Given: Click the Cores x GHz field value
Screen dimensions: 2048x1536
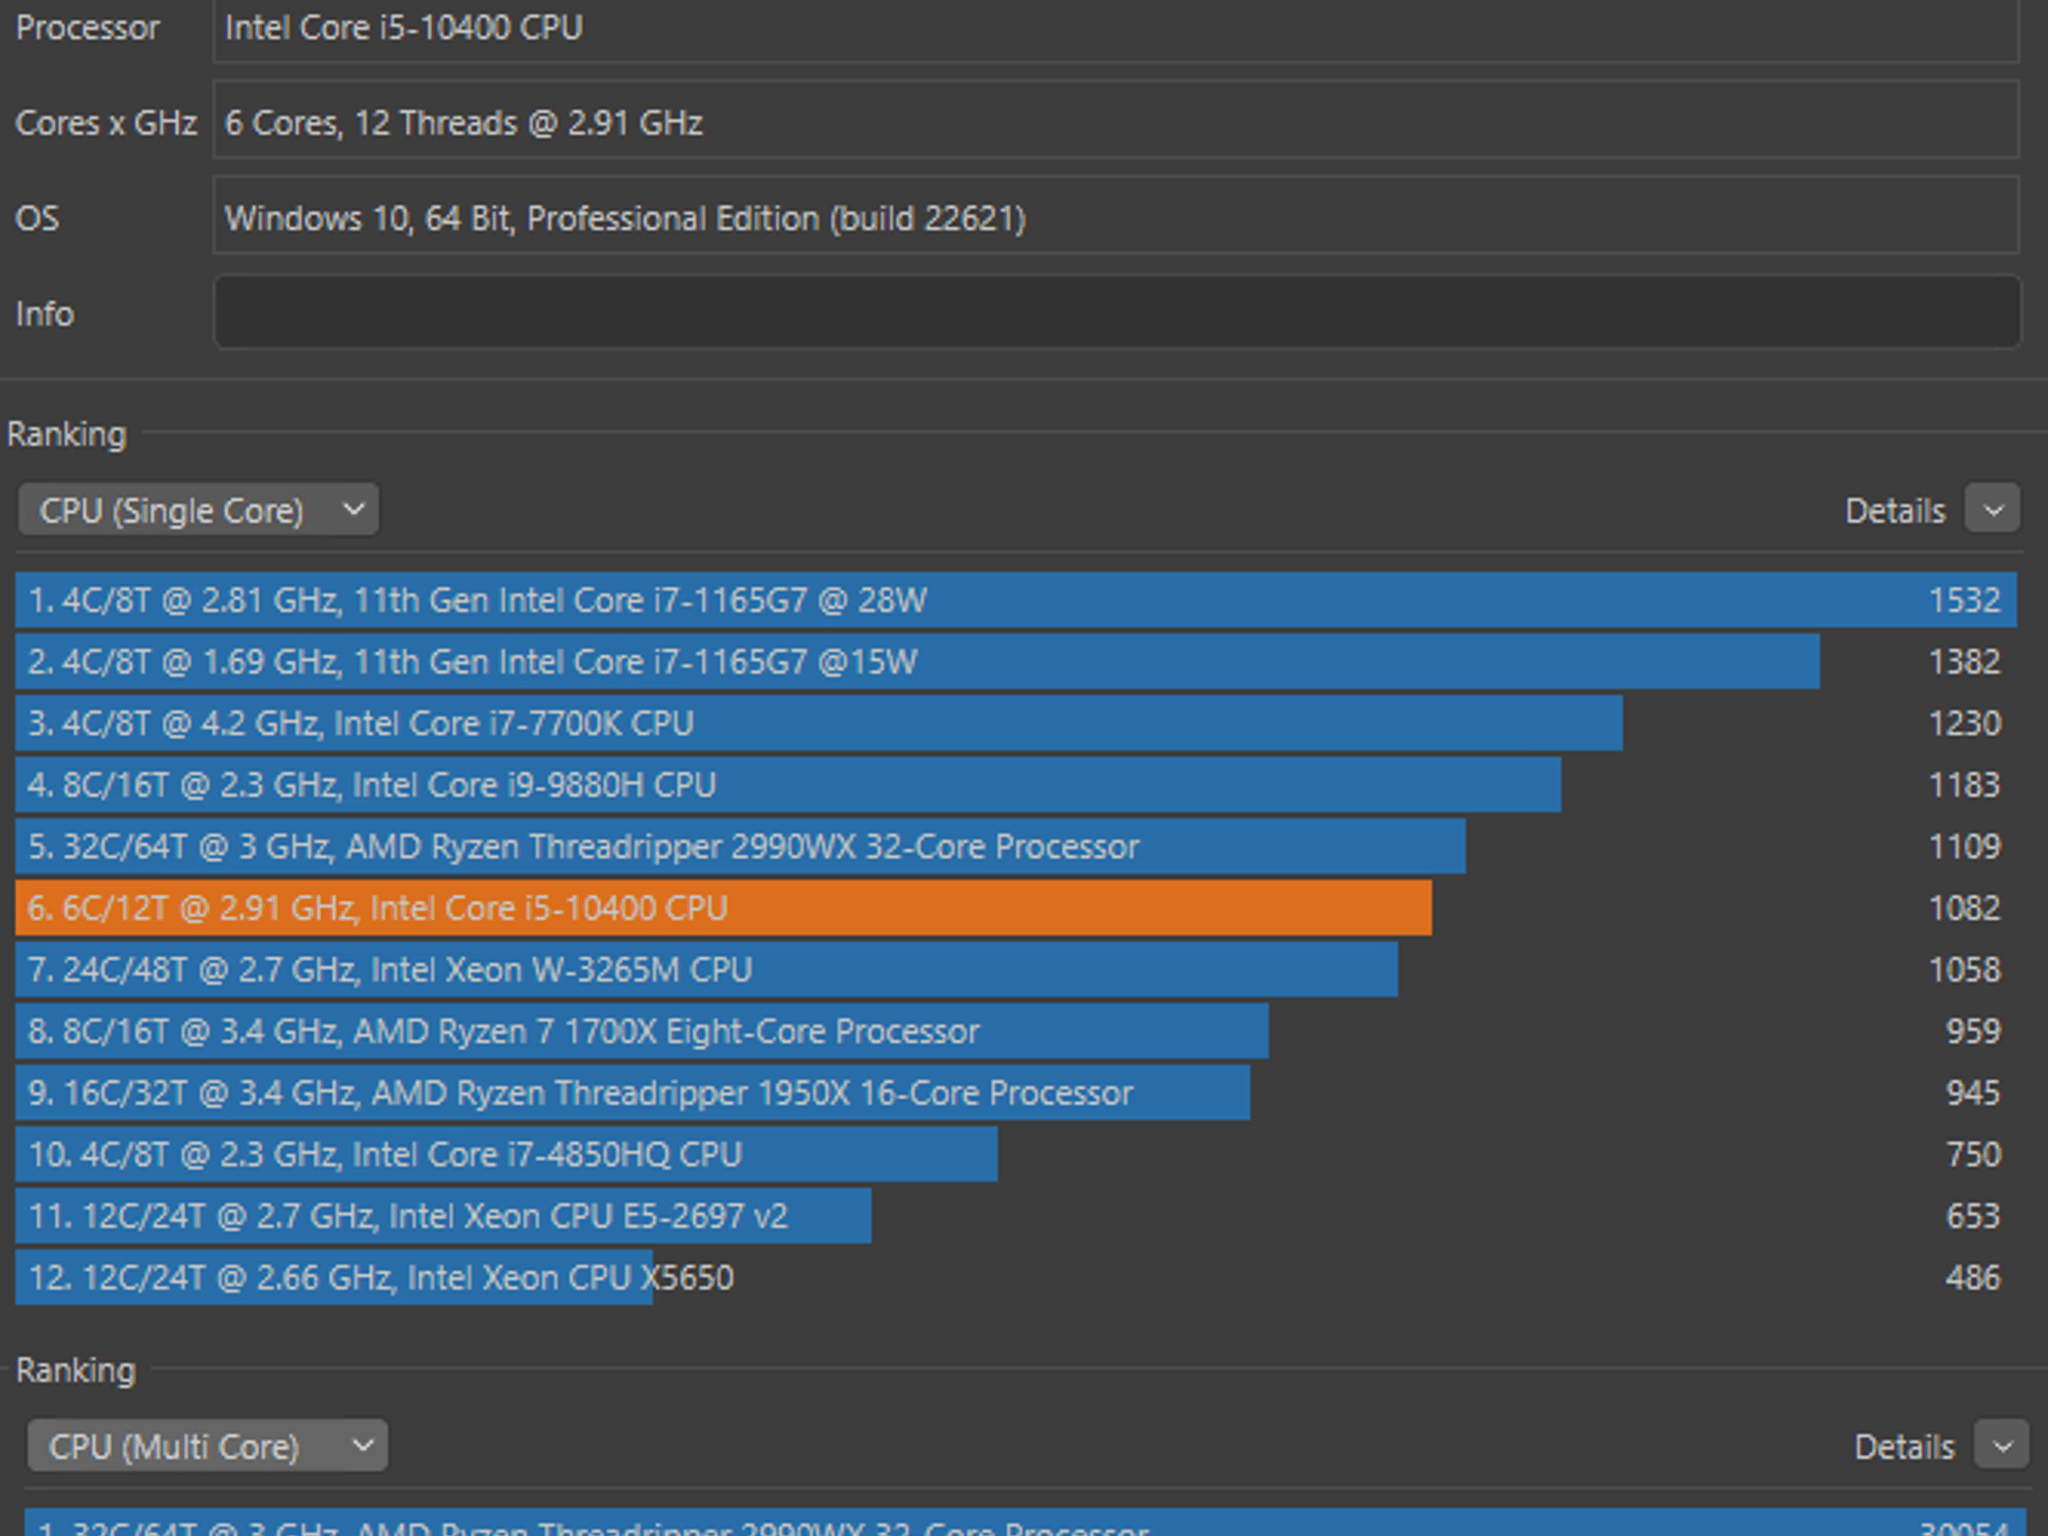Looking at the screenshot, I should point(1117,122).
